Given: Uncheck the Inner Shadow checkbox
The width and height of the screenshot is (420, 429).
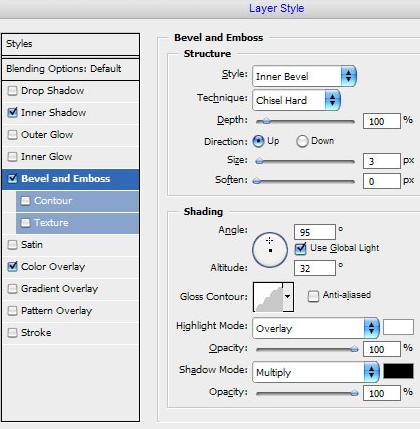Looking at the screenshot, I should (x=12, y=113).
